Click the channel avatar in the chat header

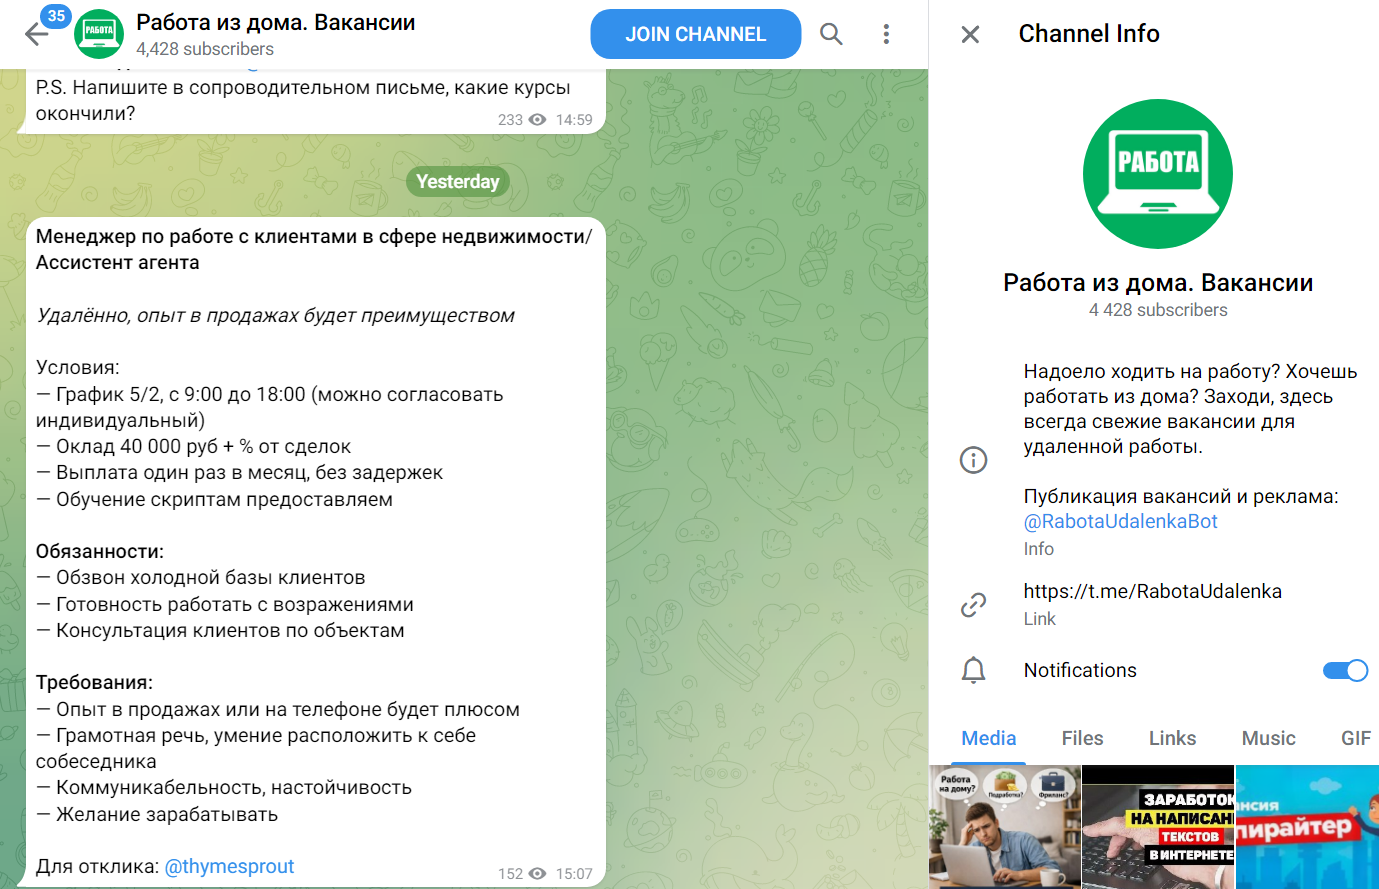point(98,33)
